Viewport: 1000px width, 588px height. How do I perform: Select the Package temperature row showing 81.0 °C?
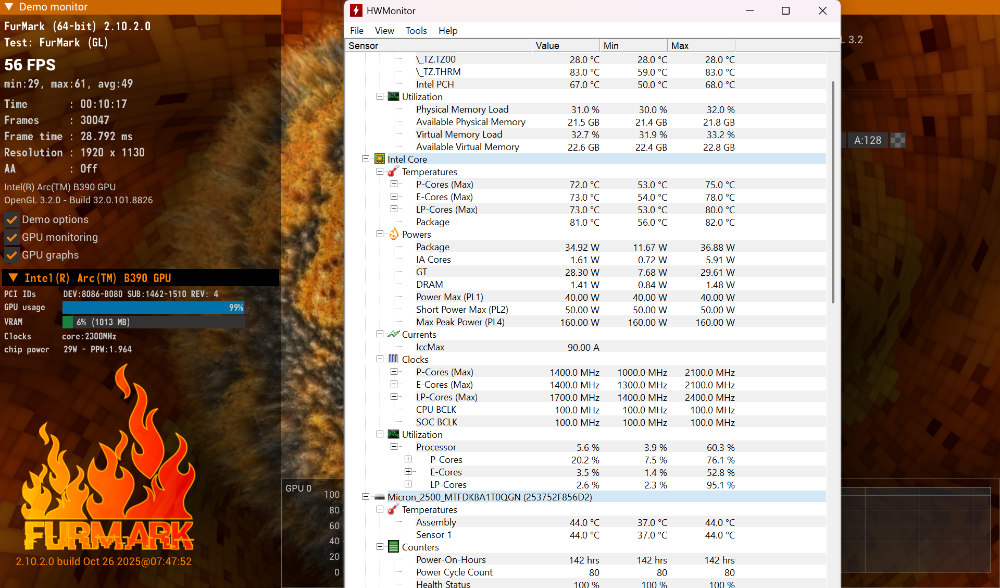[585, 222]
